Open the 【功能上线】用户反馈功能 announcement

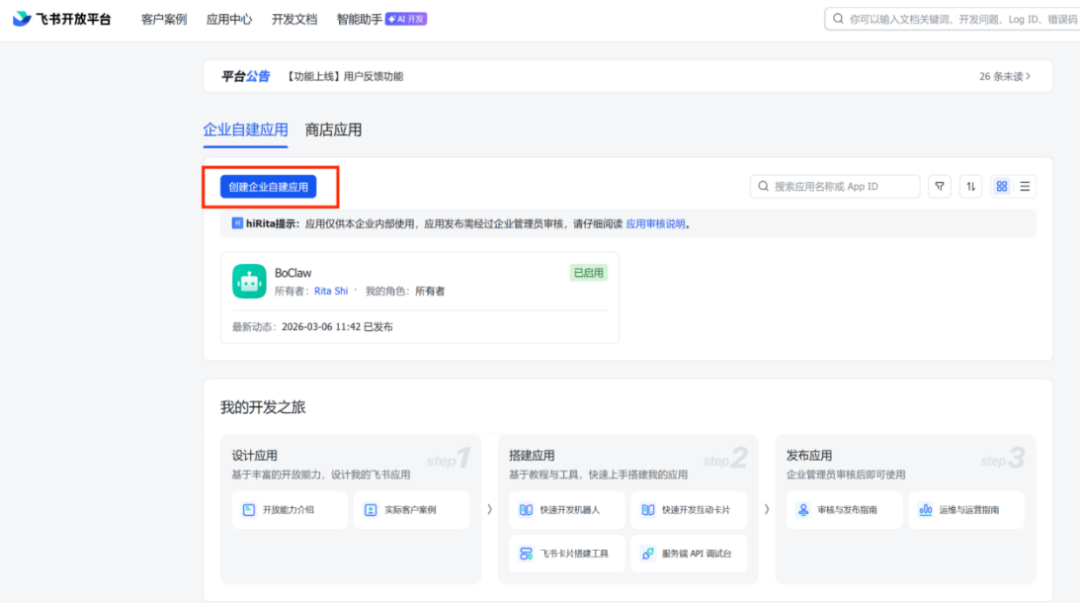click(x=344, y=76)
